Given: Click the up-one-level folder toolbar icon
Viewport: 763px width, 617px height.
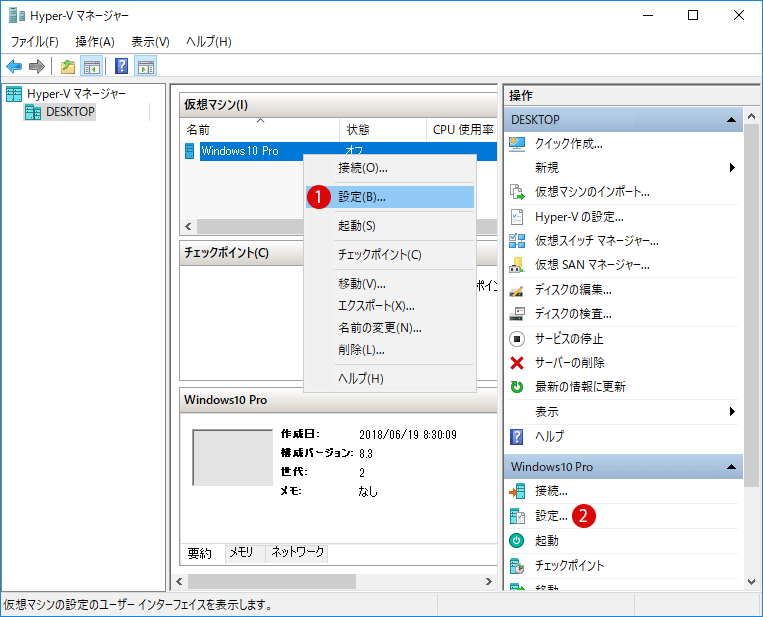Looking at the screenshot, I should [68, 66].
